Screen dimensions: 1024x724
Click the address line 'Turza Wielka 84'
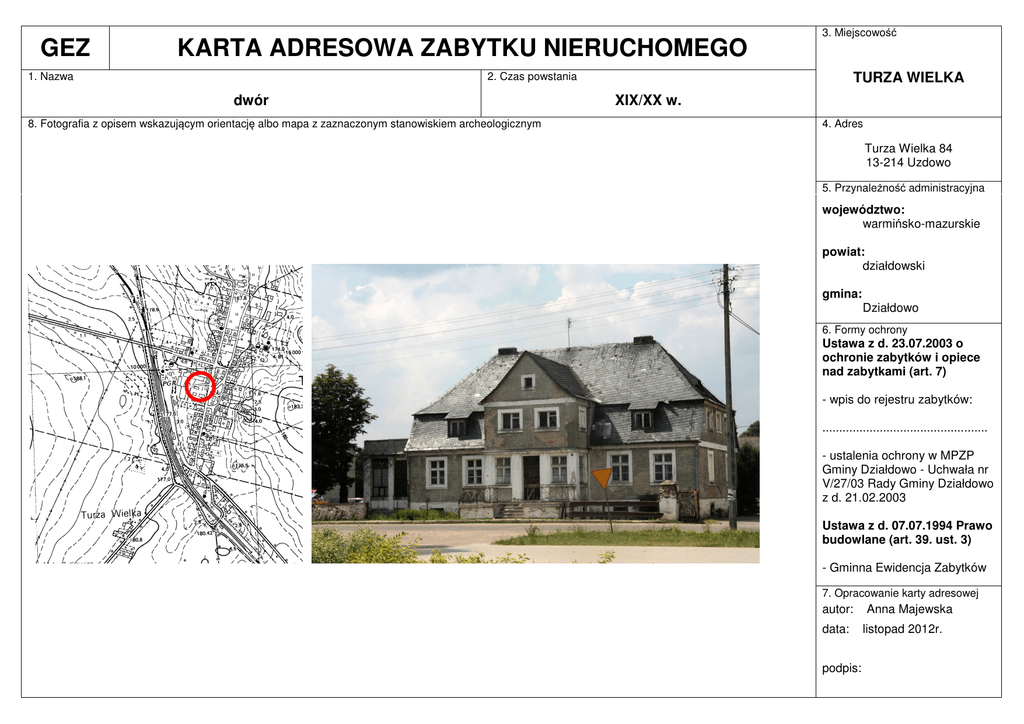click(x=907, y=148)
